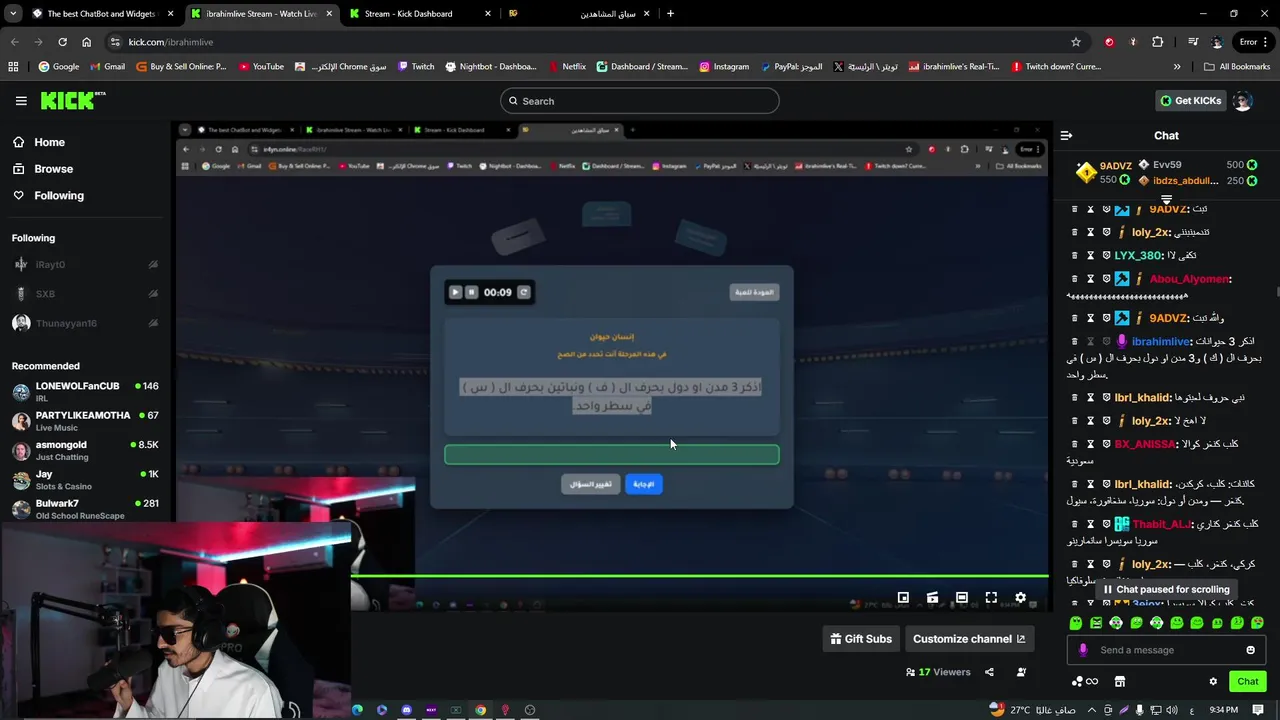This screenshot has width=1280, height=720.
Task: Toggle IRayt0 notification bell in Following
Action: (153, 265)
